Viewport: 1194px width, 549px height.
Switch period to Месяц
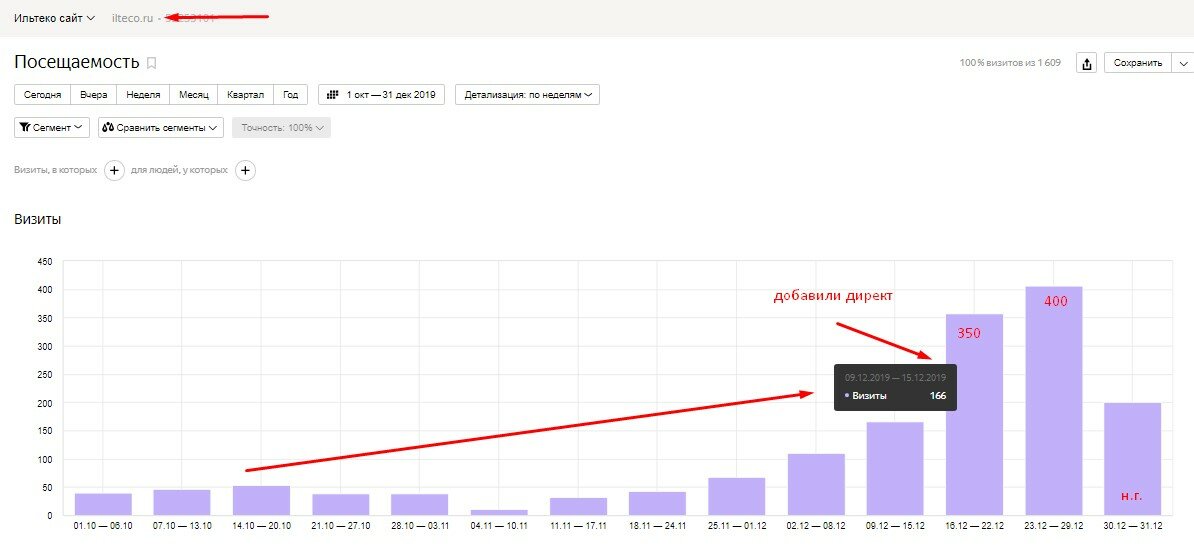coord(193,95)
